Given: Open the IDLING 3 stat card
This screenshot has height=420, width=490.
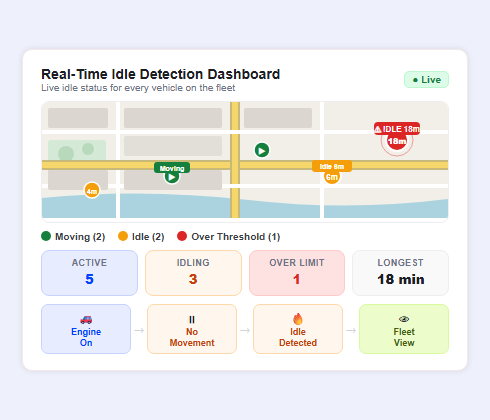Looking at the screenshot, I should [193, 273].
